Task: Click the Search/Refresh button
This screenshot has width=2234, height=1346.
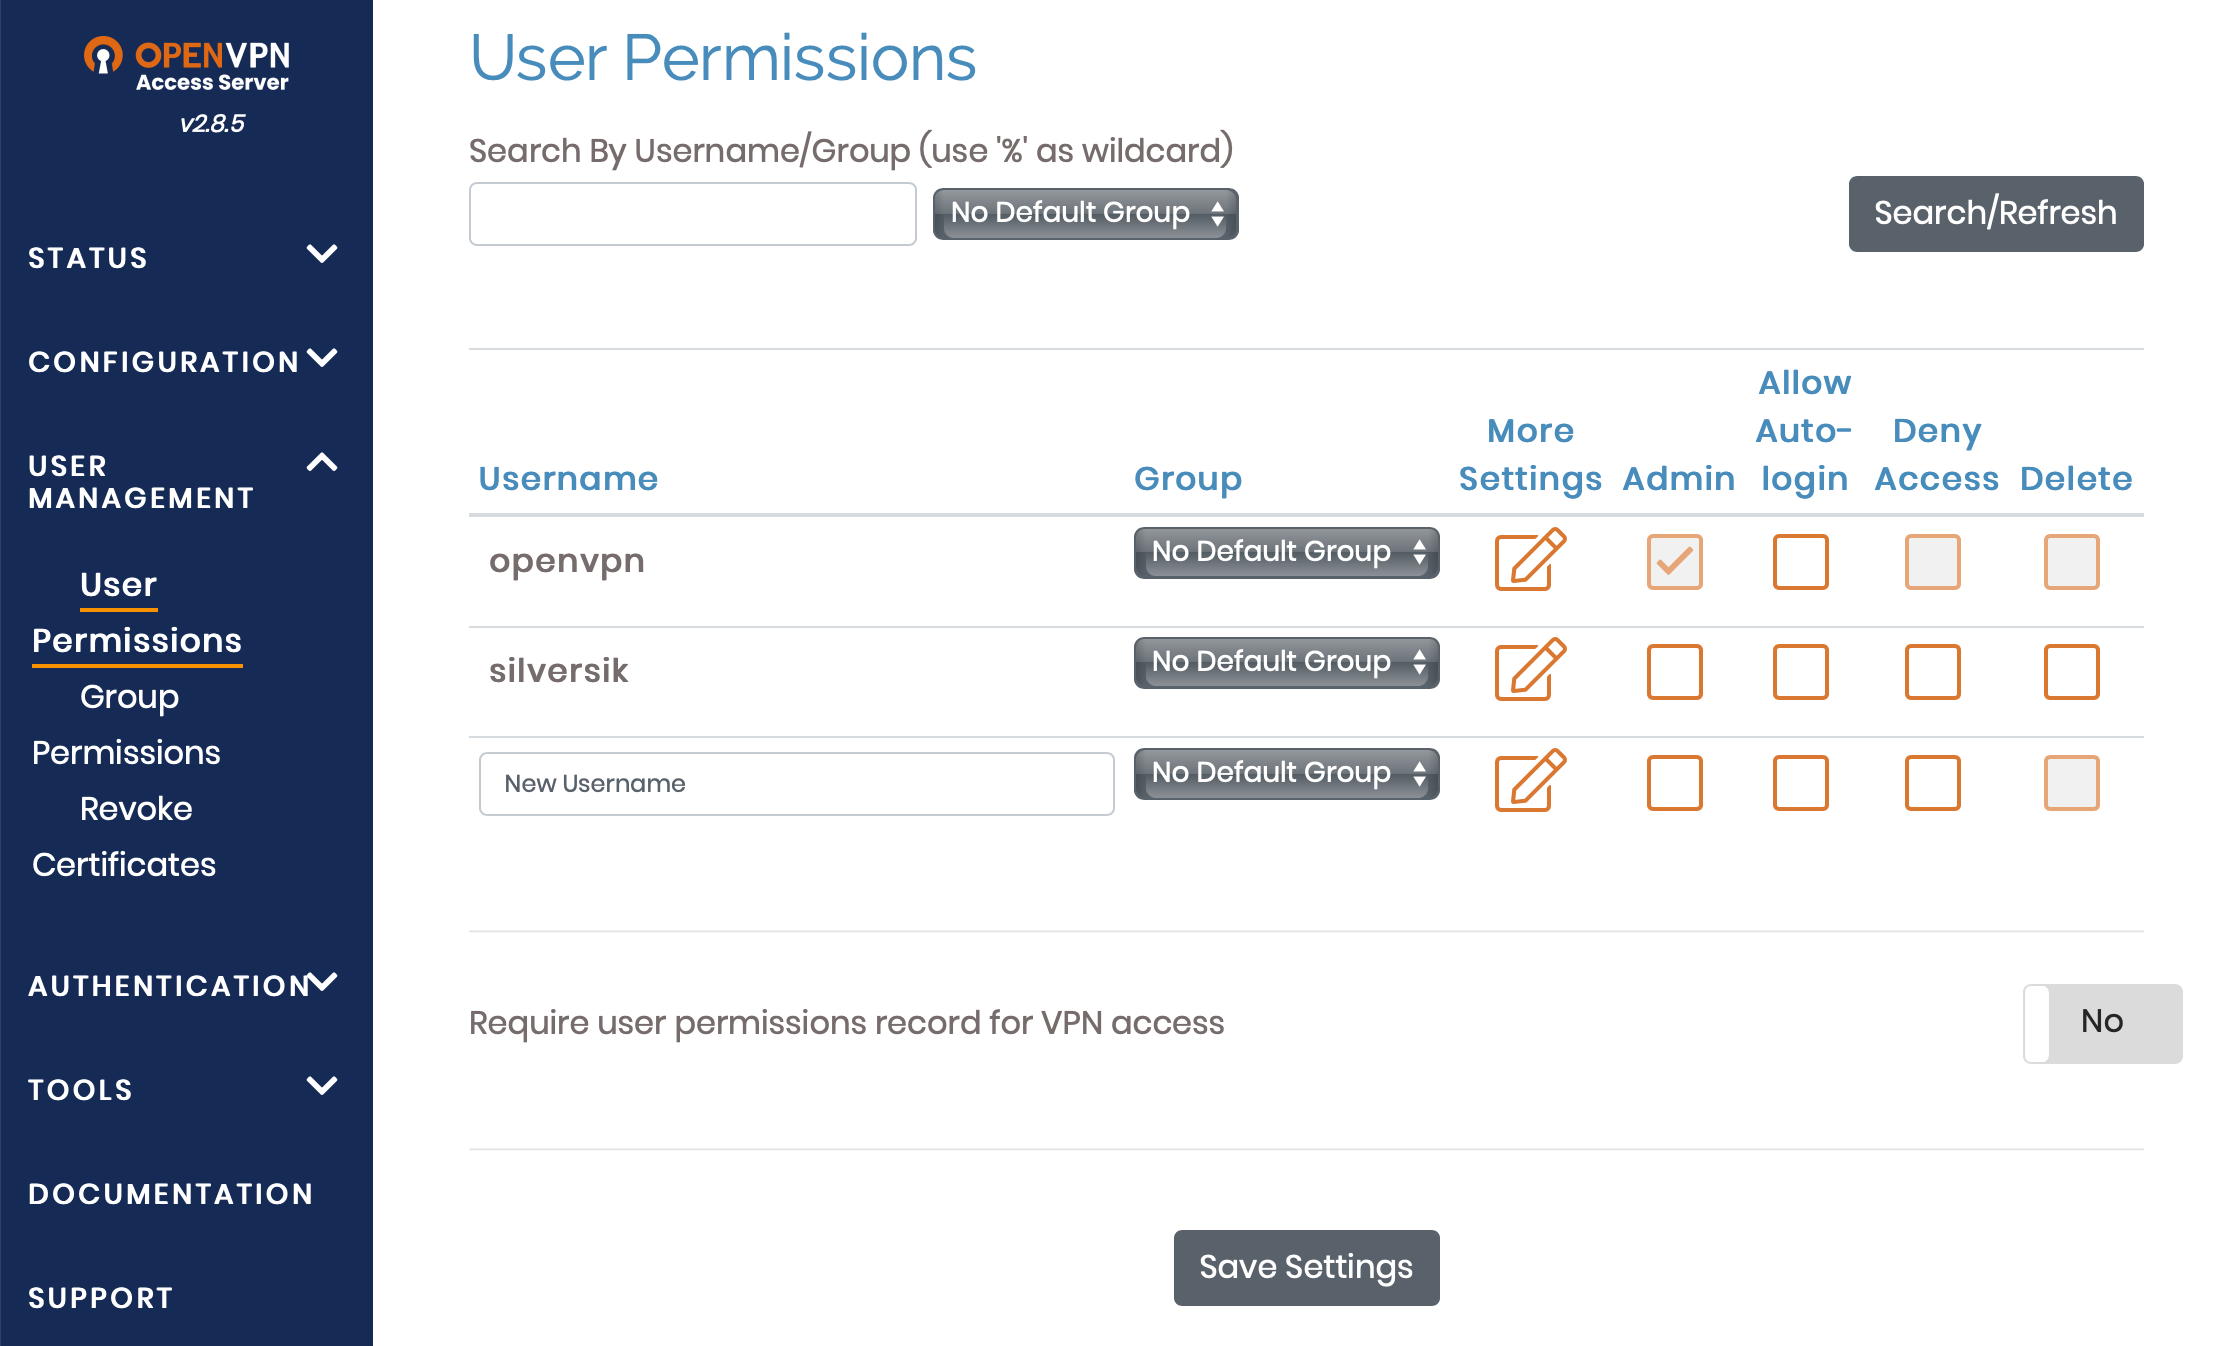Action: (1995, 213)
